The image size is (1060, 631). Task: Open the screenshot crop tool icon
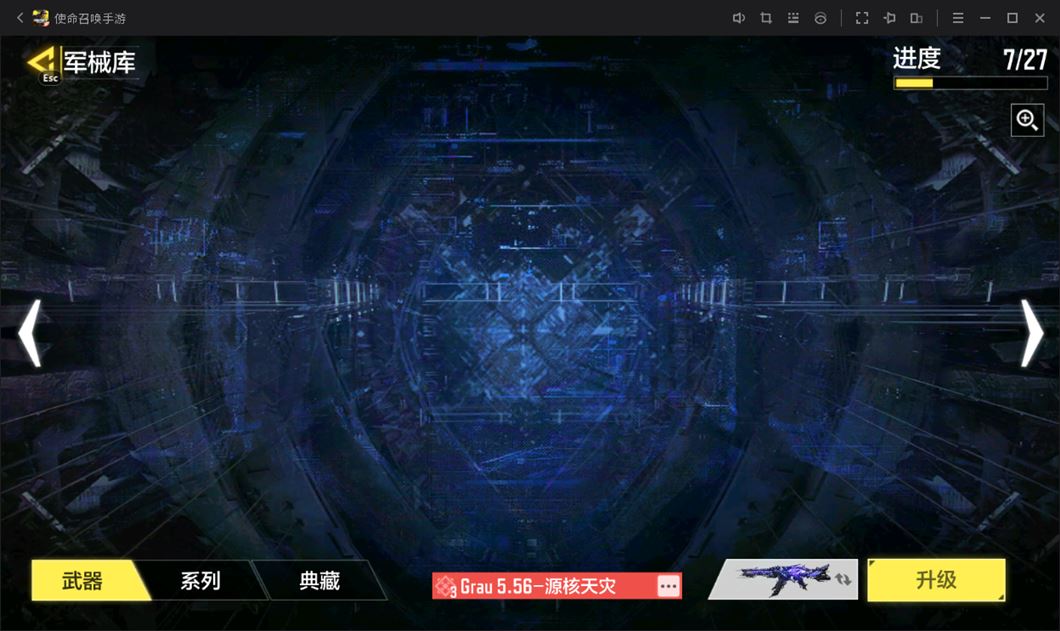(x=766, y=18)
